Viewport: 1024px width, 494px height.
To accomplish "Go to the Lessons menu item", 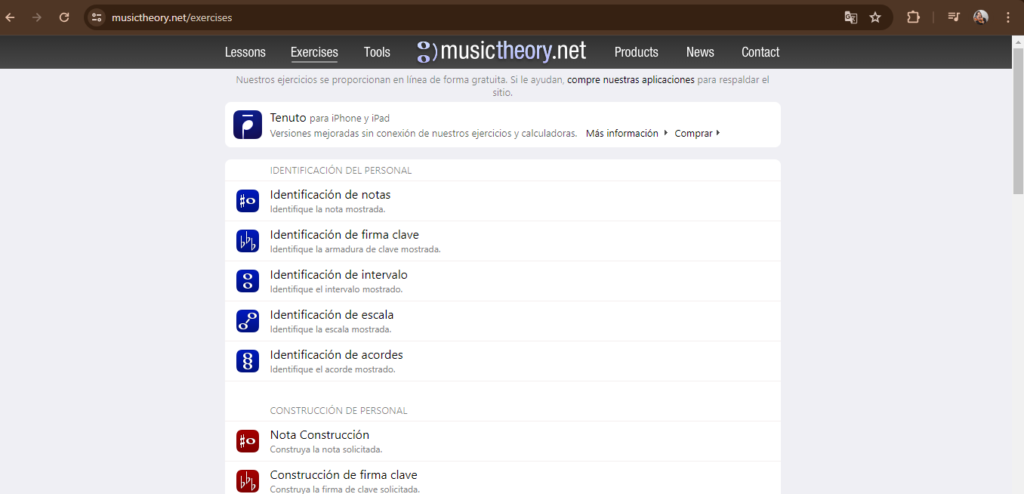I will (x=245, y=52).
